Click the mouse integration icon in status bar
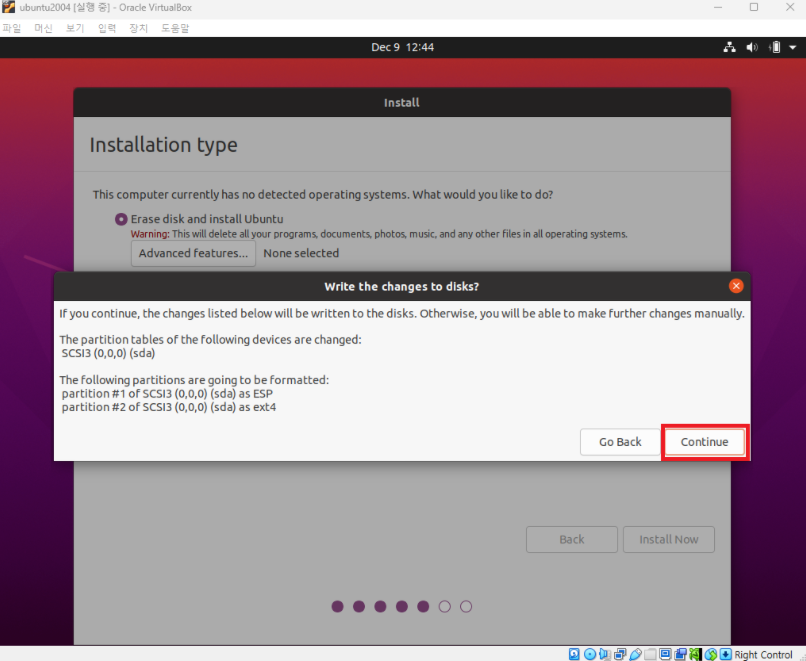Viewport: 806px width, 661px height. 711,654
